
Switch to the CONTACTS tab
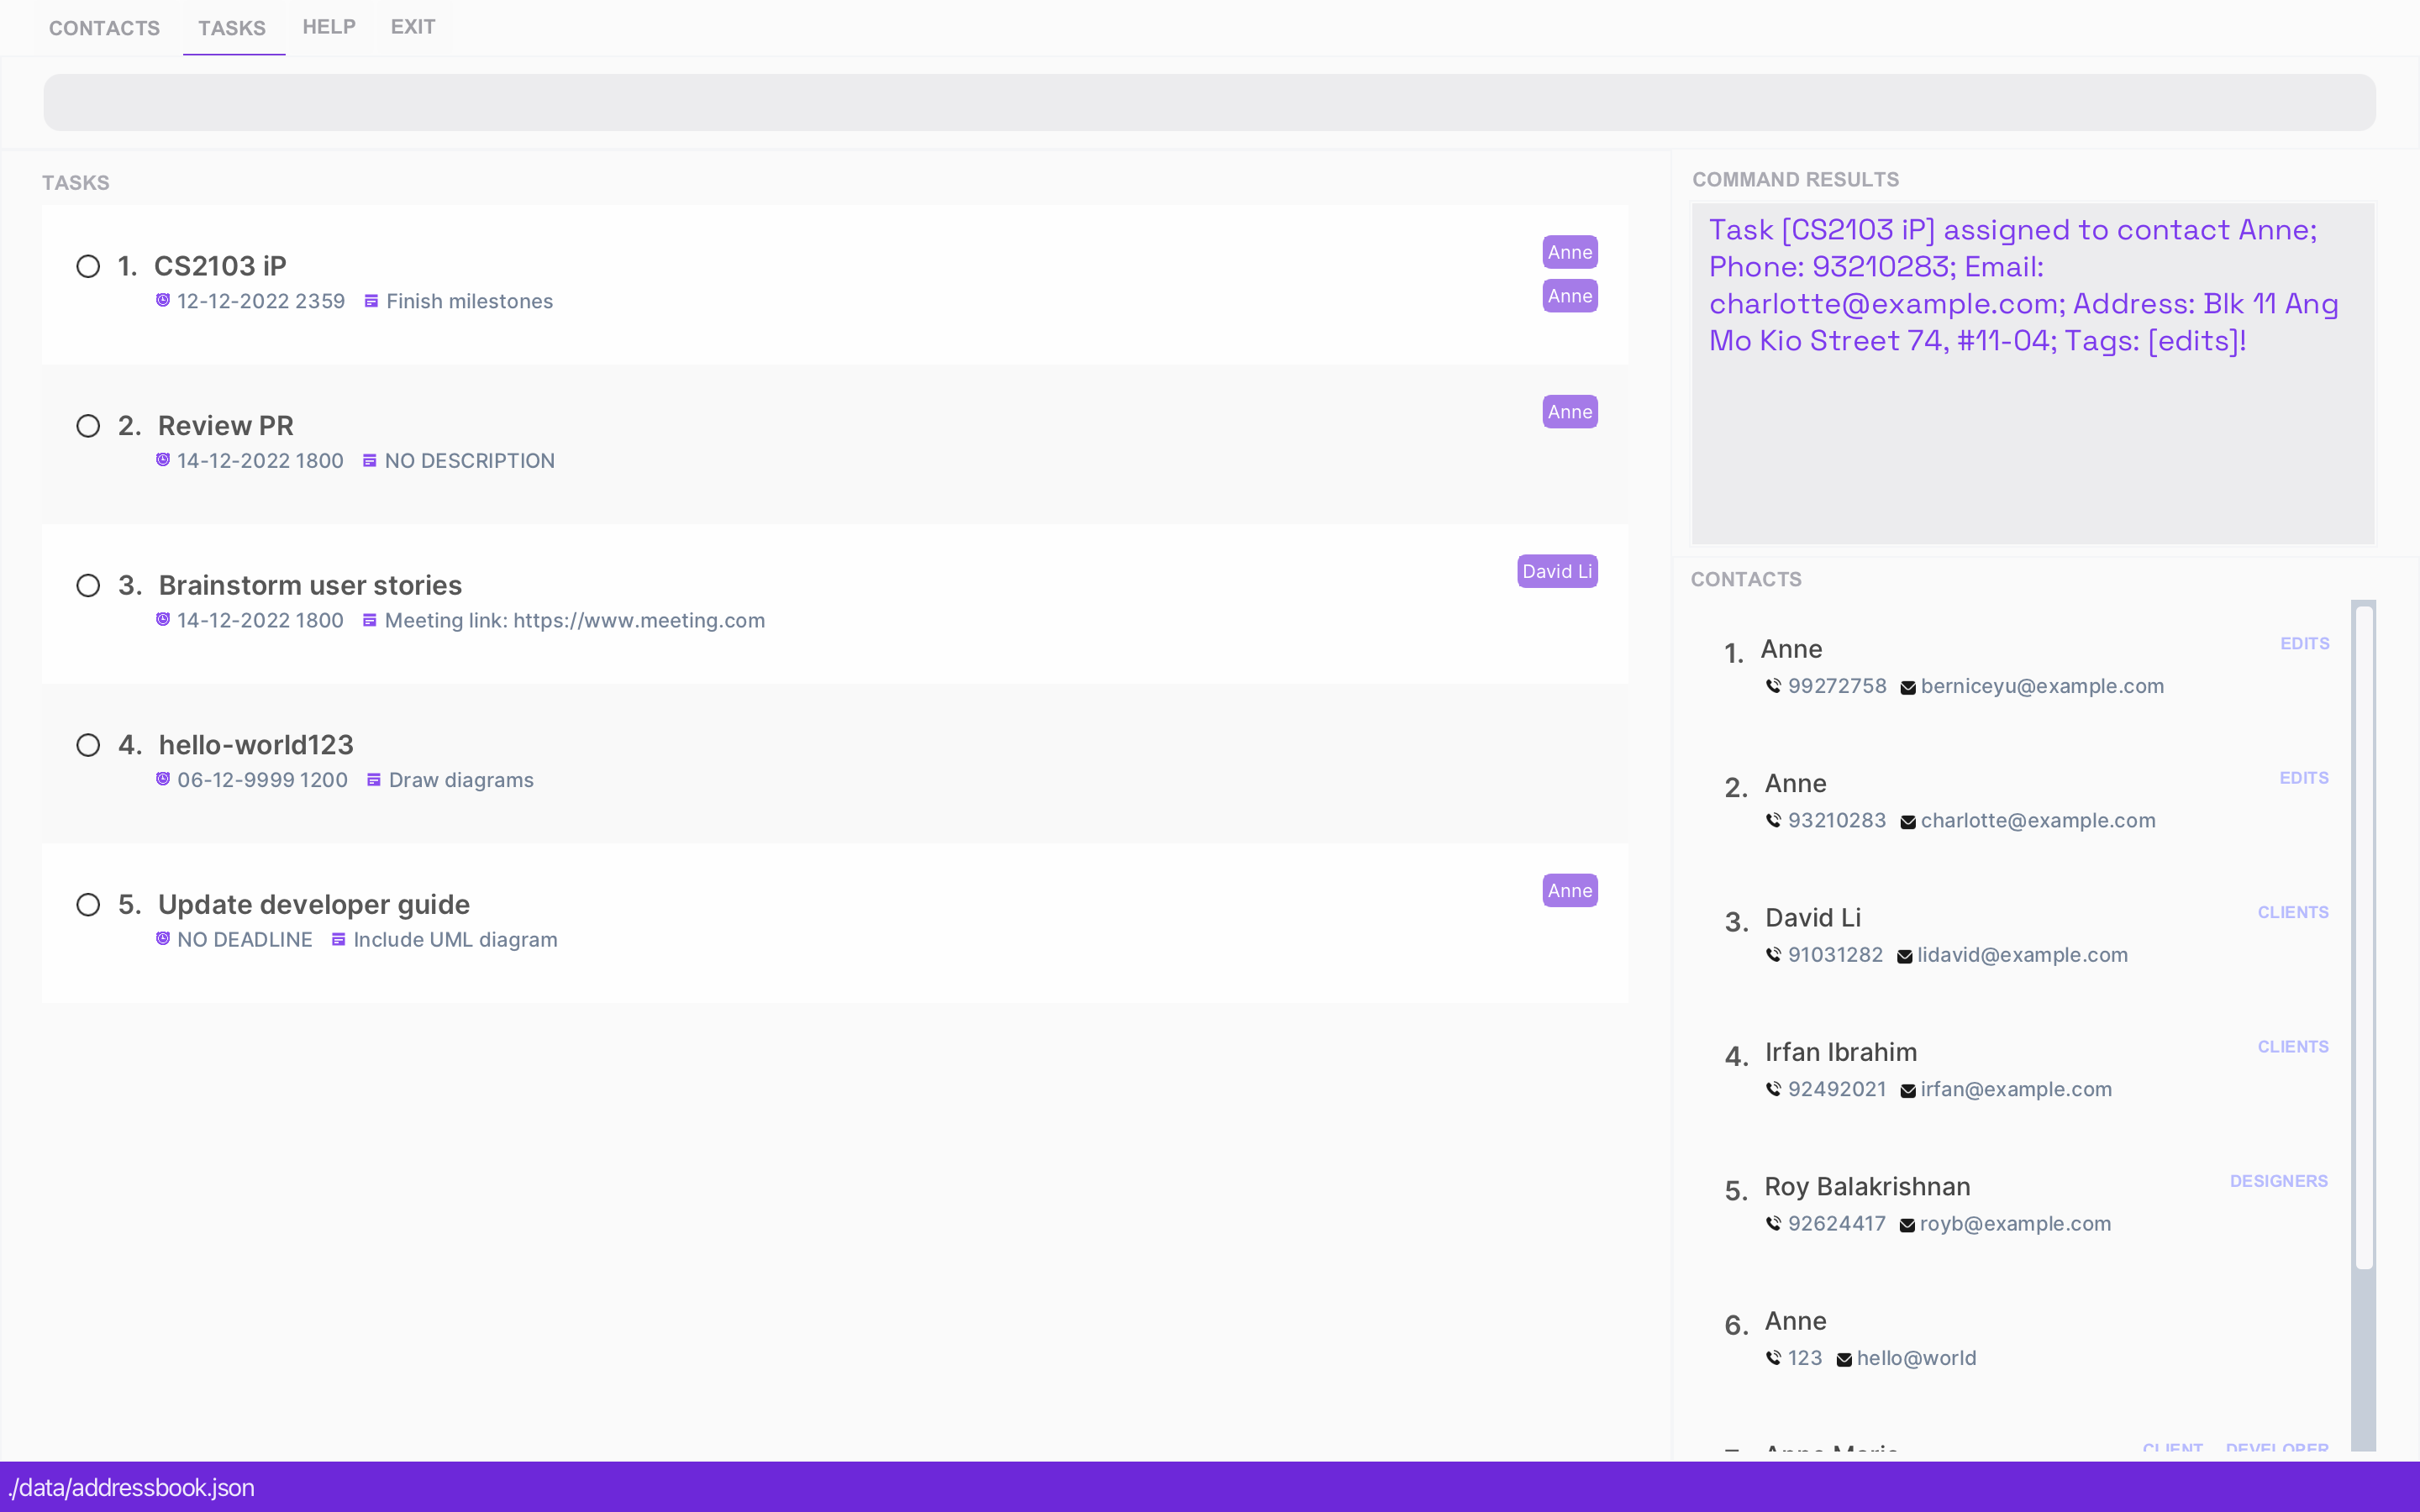coord(104,28)
